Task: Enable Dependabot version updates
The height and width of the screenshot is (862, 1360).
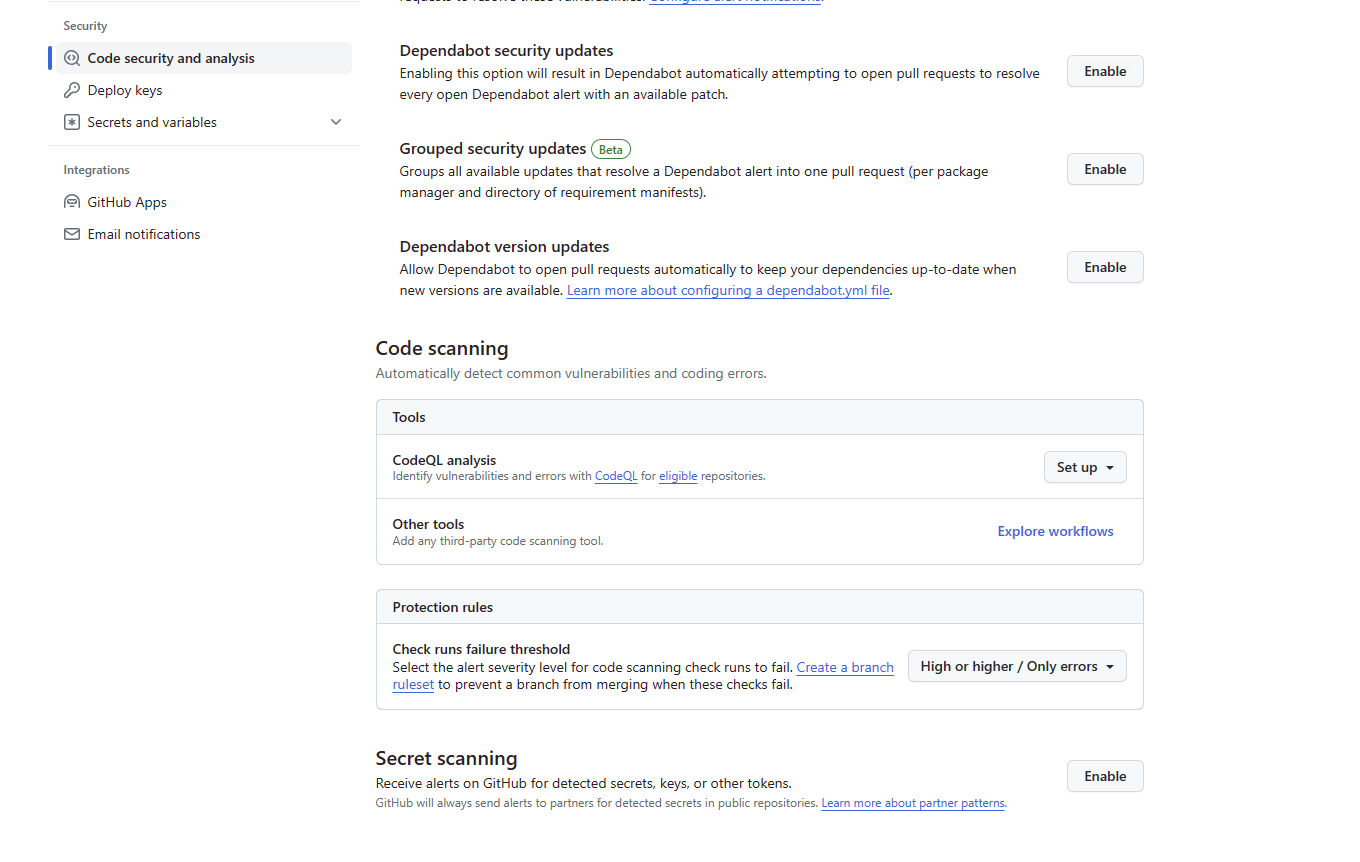Action: tap(1105, 267)
